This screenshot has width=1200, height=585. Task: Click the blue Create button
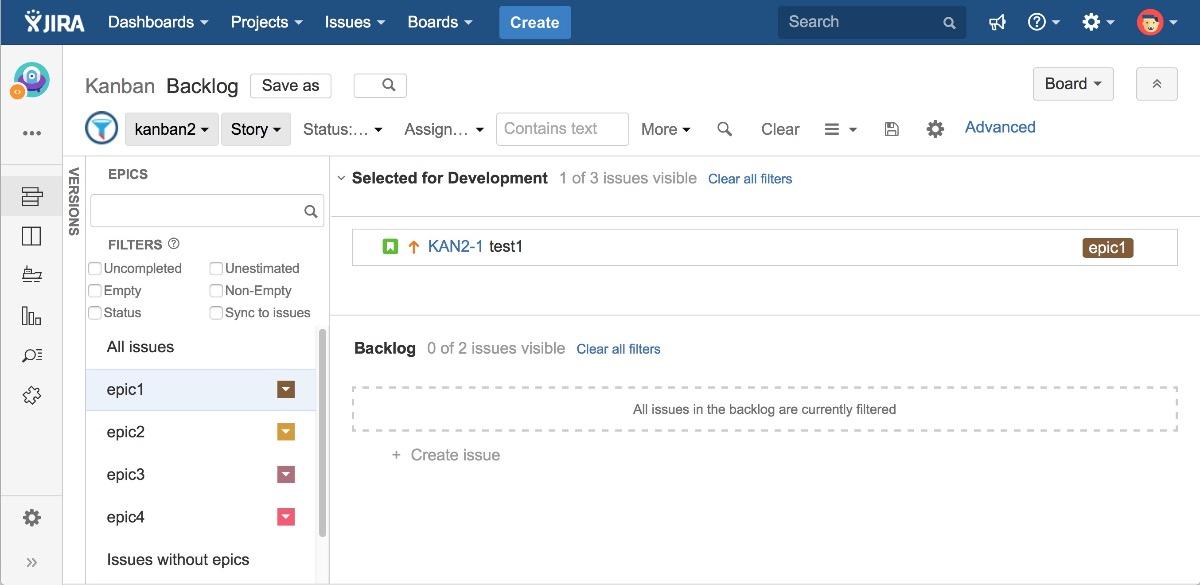tap(535, 22)
